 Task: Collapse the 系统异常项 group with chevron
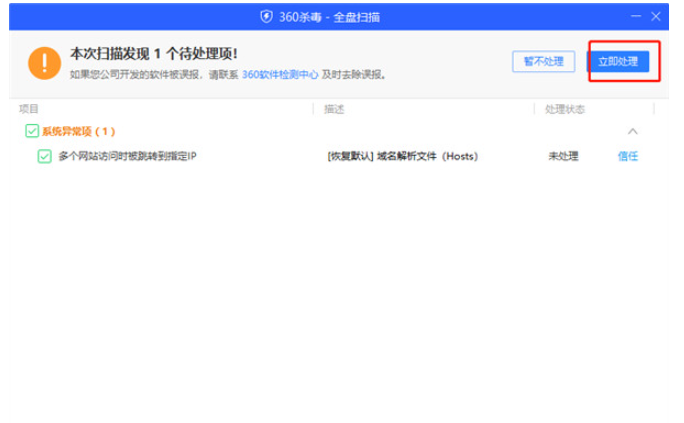(x=632, y=132)
